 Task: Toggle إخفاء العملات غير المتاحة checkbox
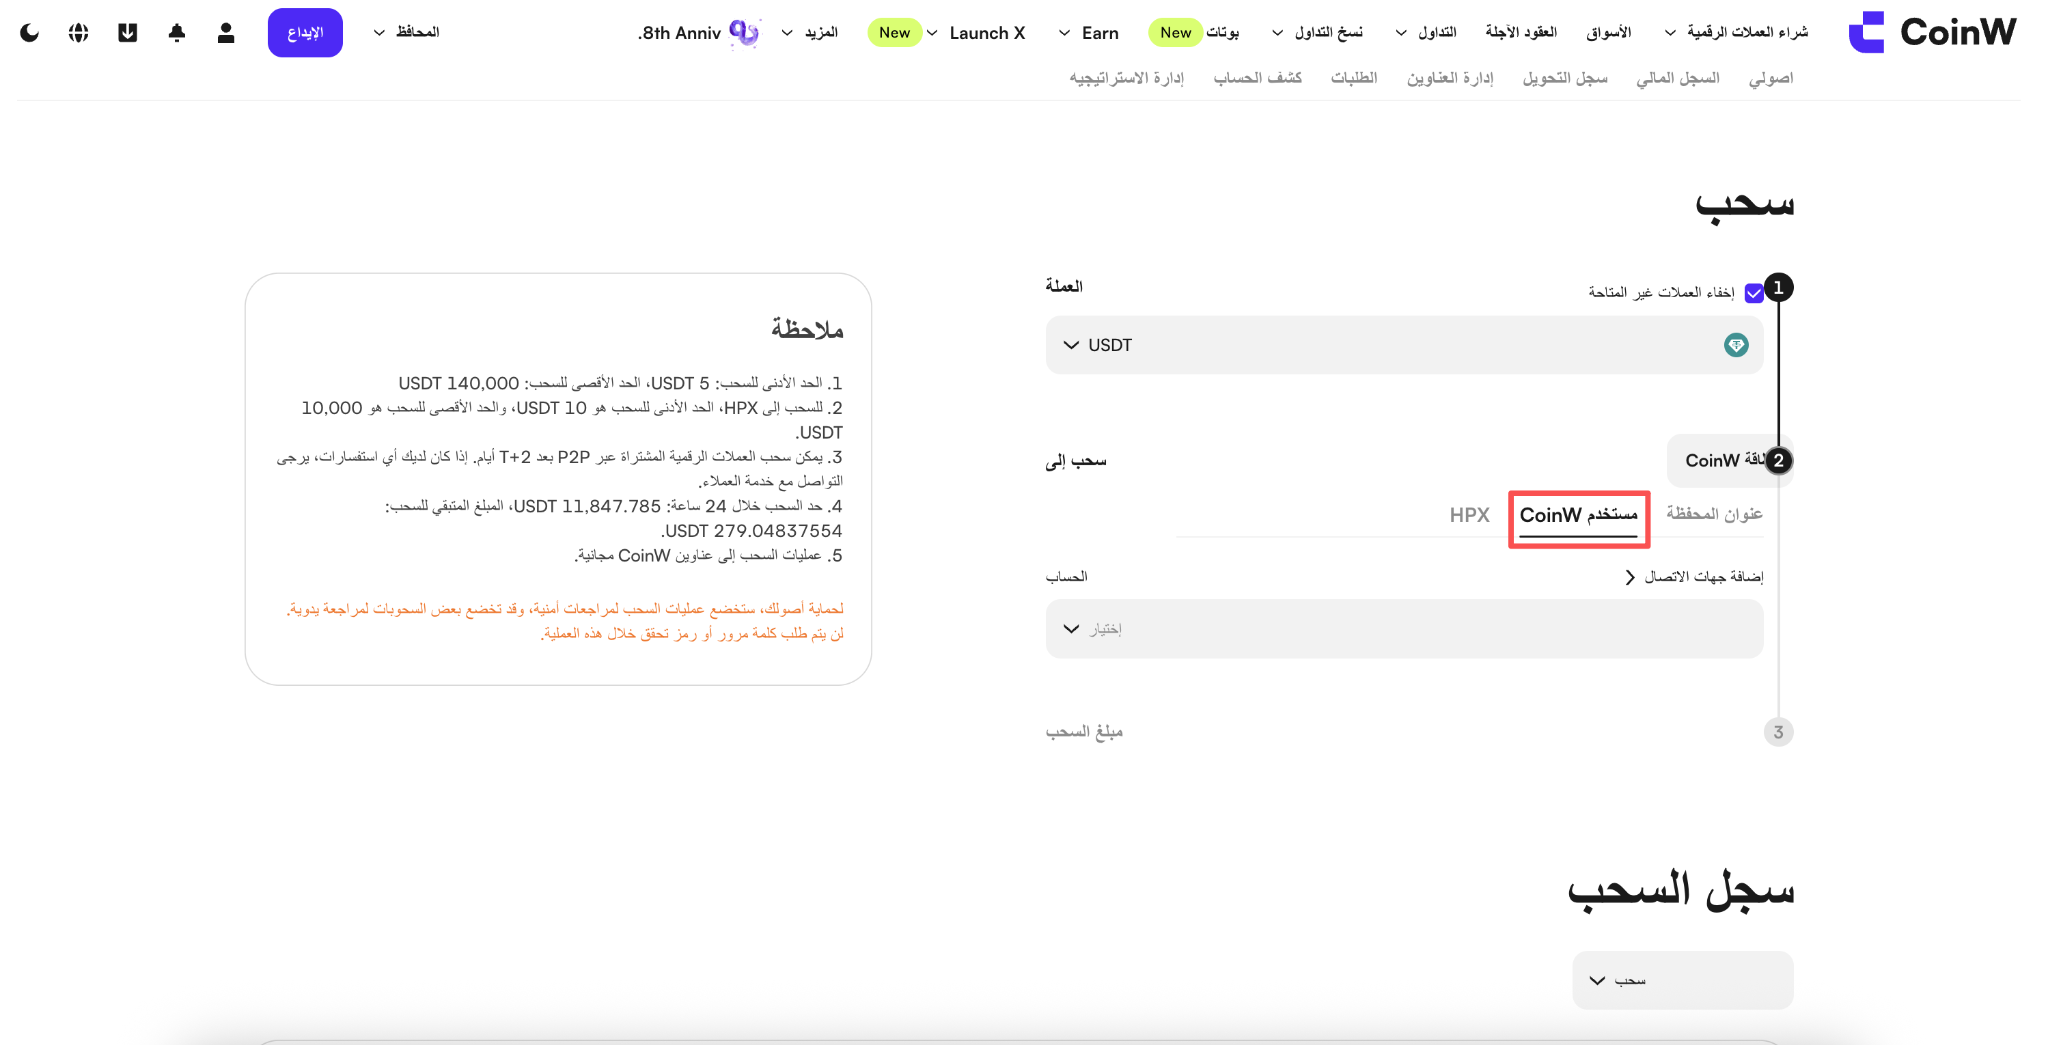click(x=1754, y=293)
